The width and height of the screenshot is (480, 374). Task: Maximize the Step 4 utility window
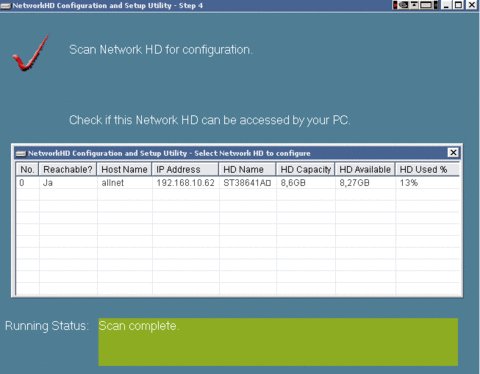coord(459,5)
